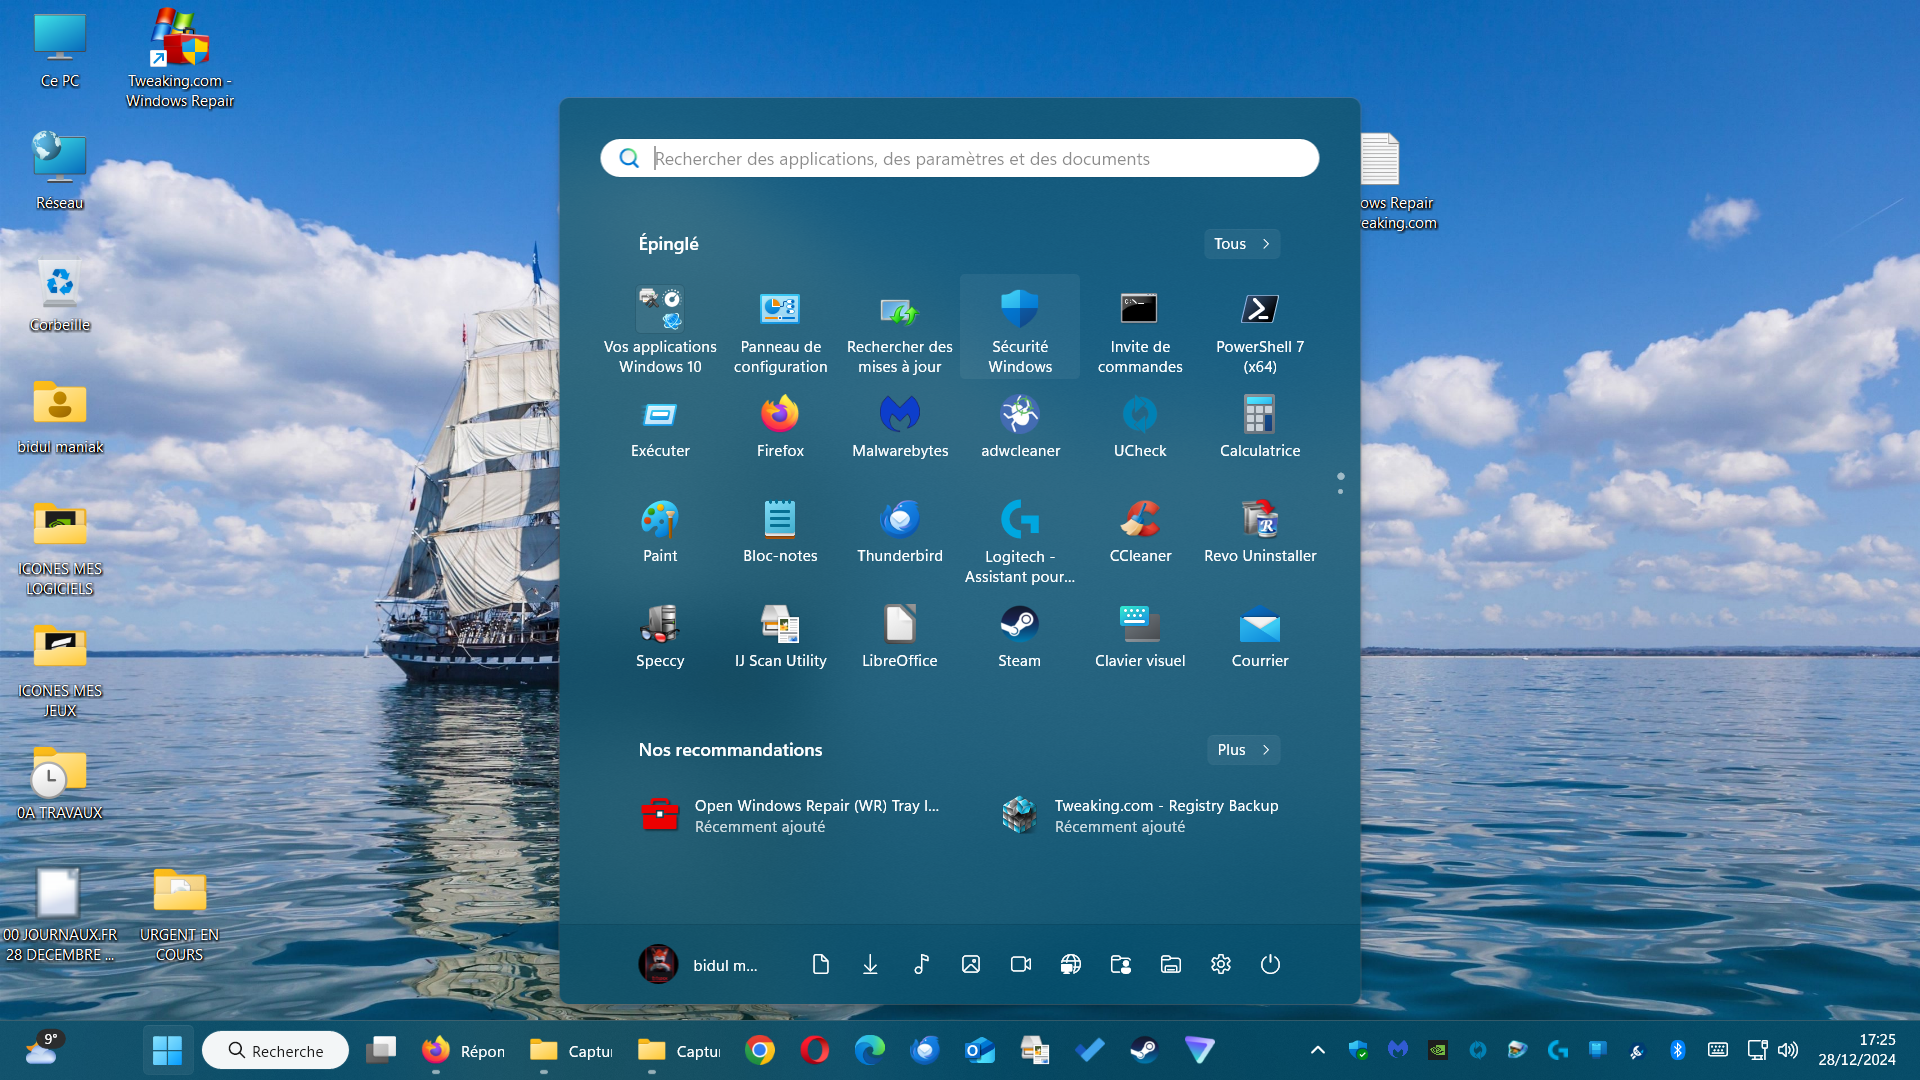Expand Tous to show all apps
1920x1080 pixels.
point(1241,244)
